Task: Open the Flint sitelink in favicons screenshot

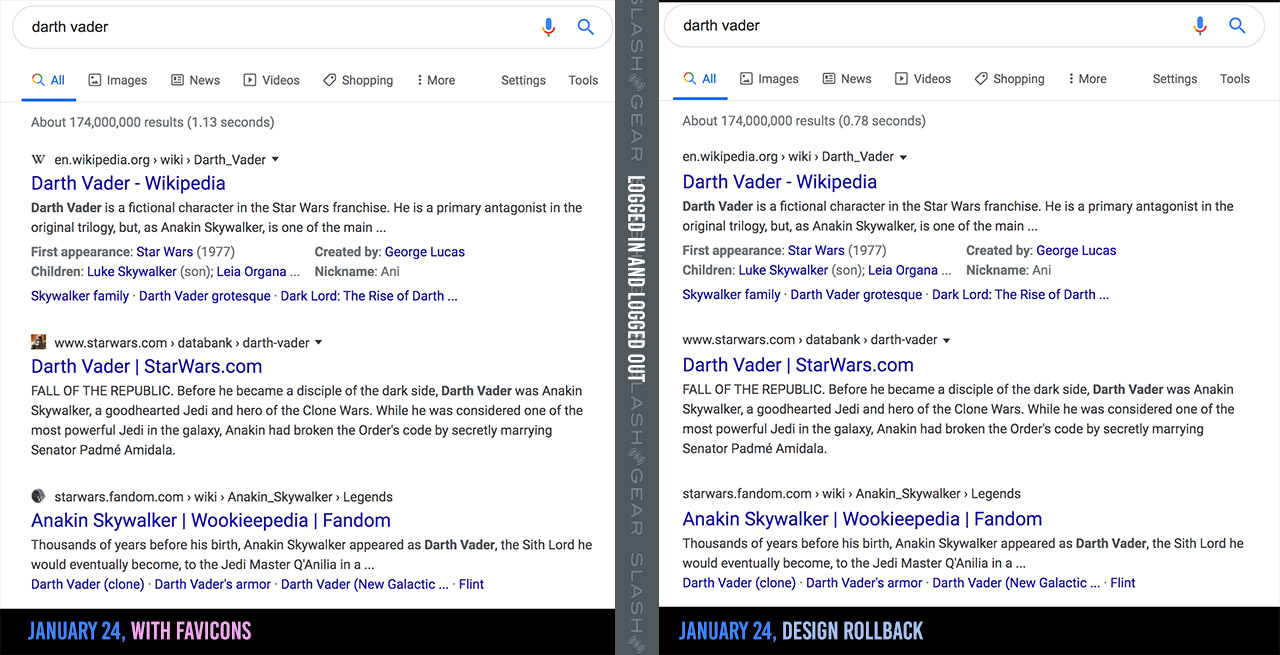Action: 471,584
